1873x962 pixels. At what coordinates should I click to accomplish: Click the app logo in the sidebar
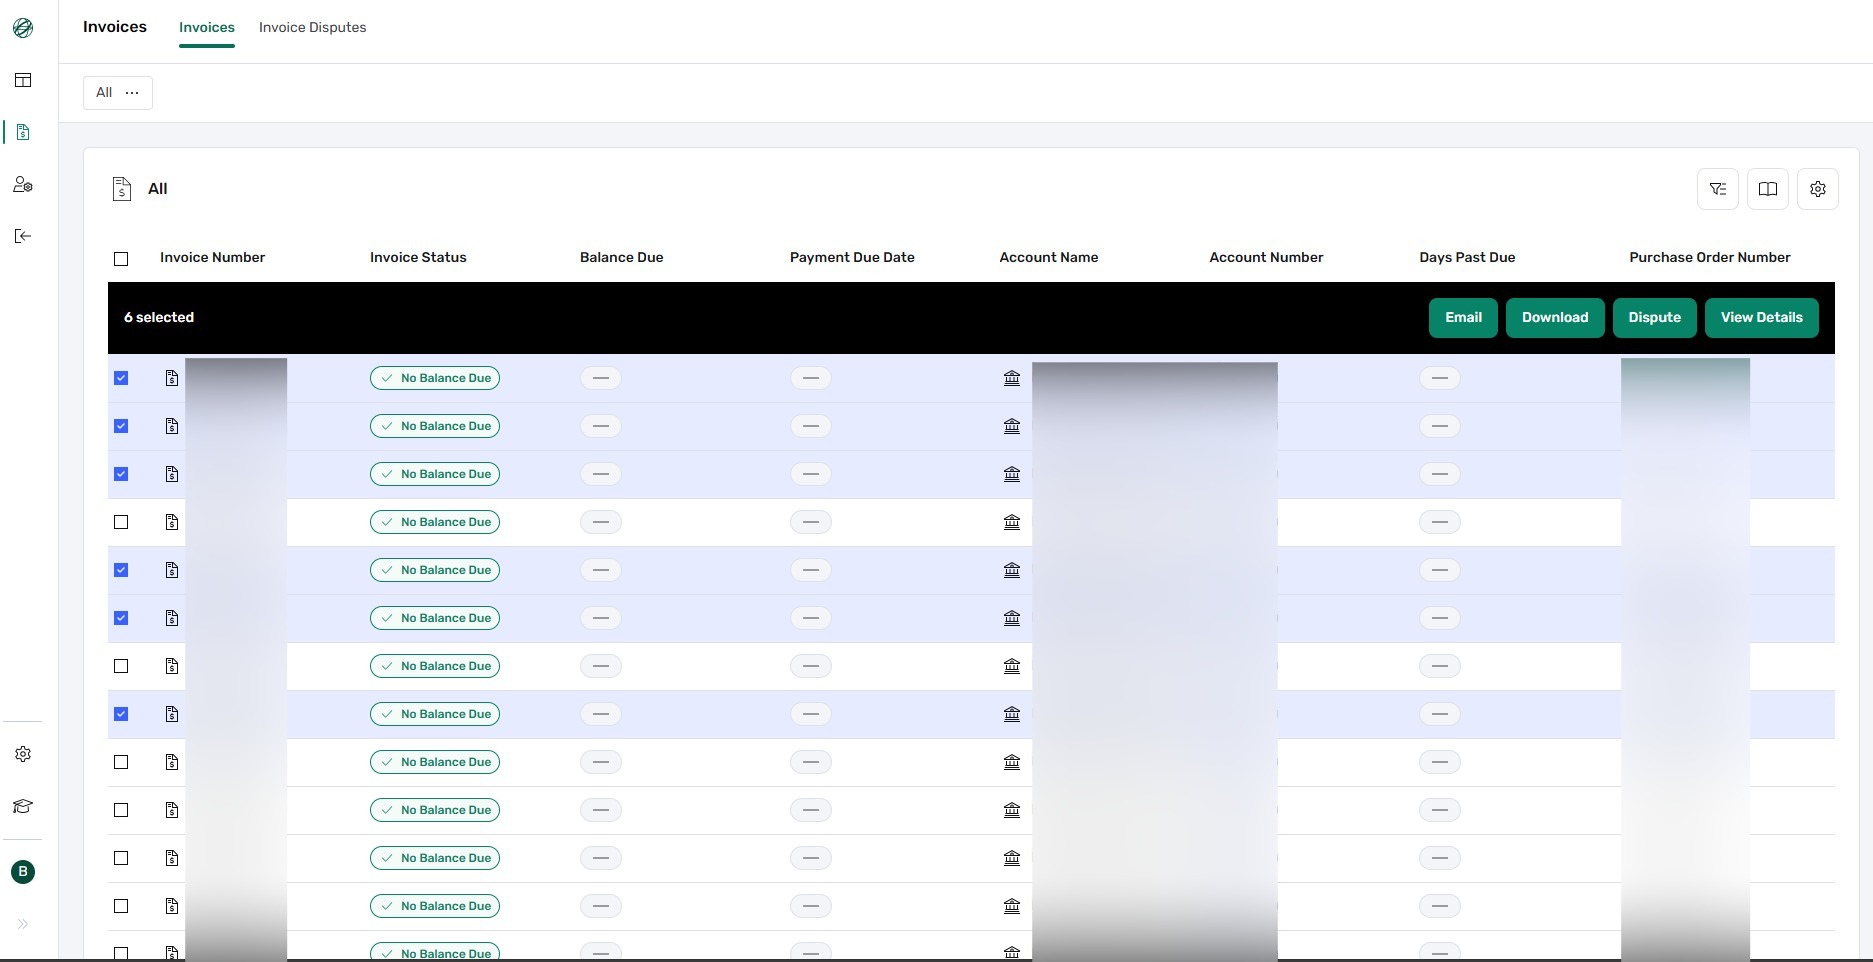(23, 28)
